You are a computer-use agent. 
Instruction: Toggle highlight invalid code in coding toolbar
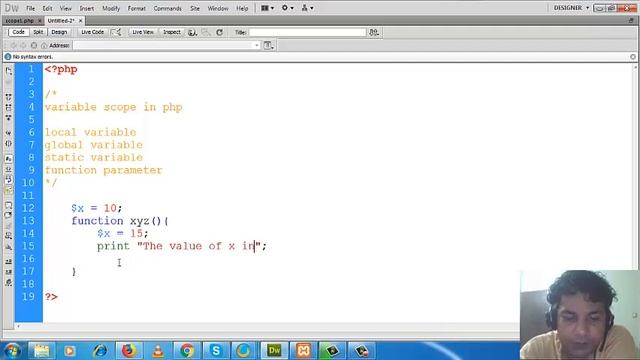click(x=9, y=169)
